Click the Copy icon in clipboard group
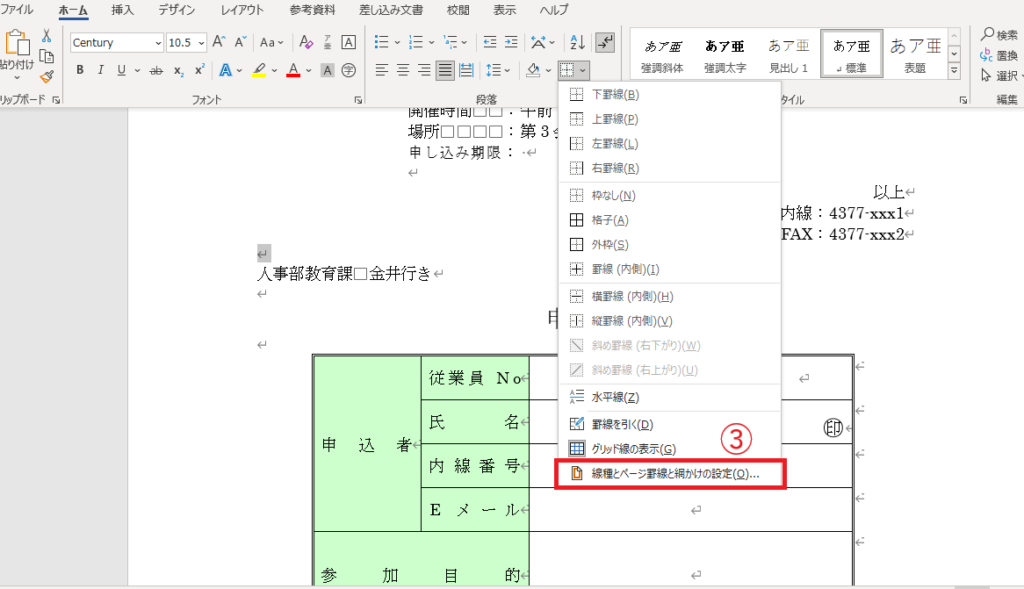Screen dimensions: 1024x589 pos(46,56)
